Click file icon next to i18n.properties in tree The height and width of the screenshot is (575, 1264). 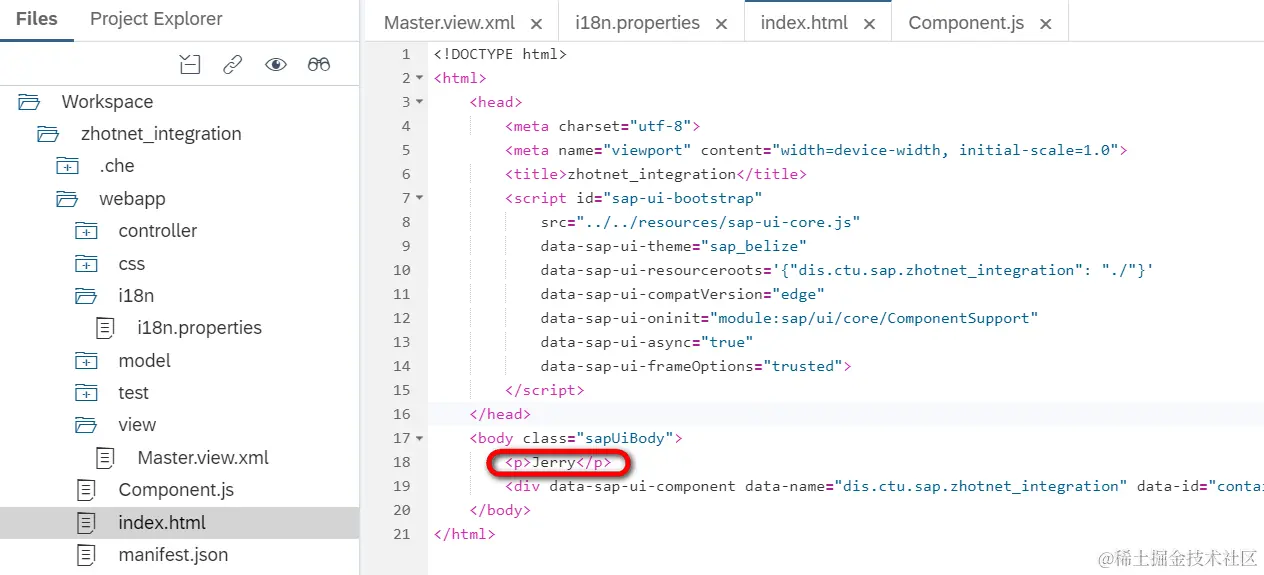coord(105,328)
